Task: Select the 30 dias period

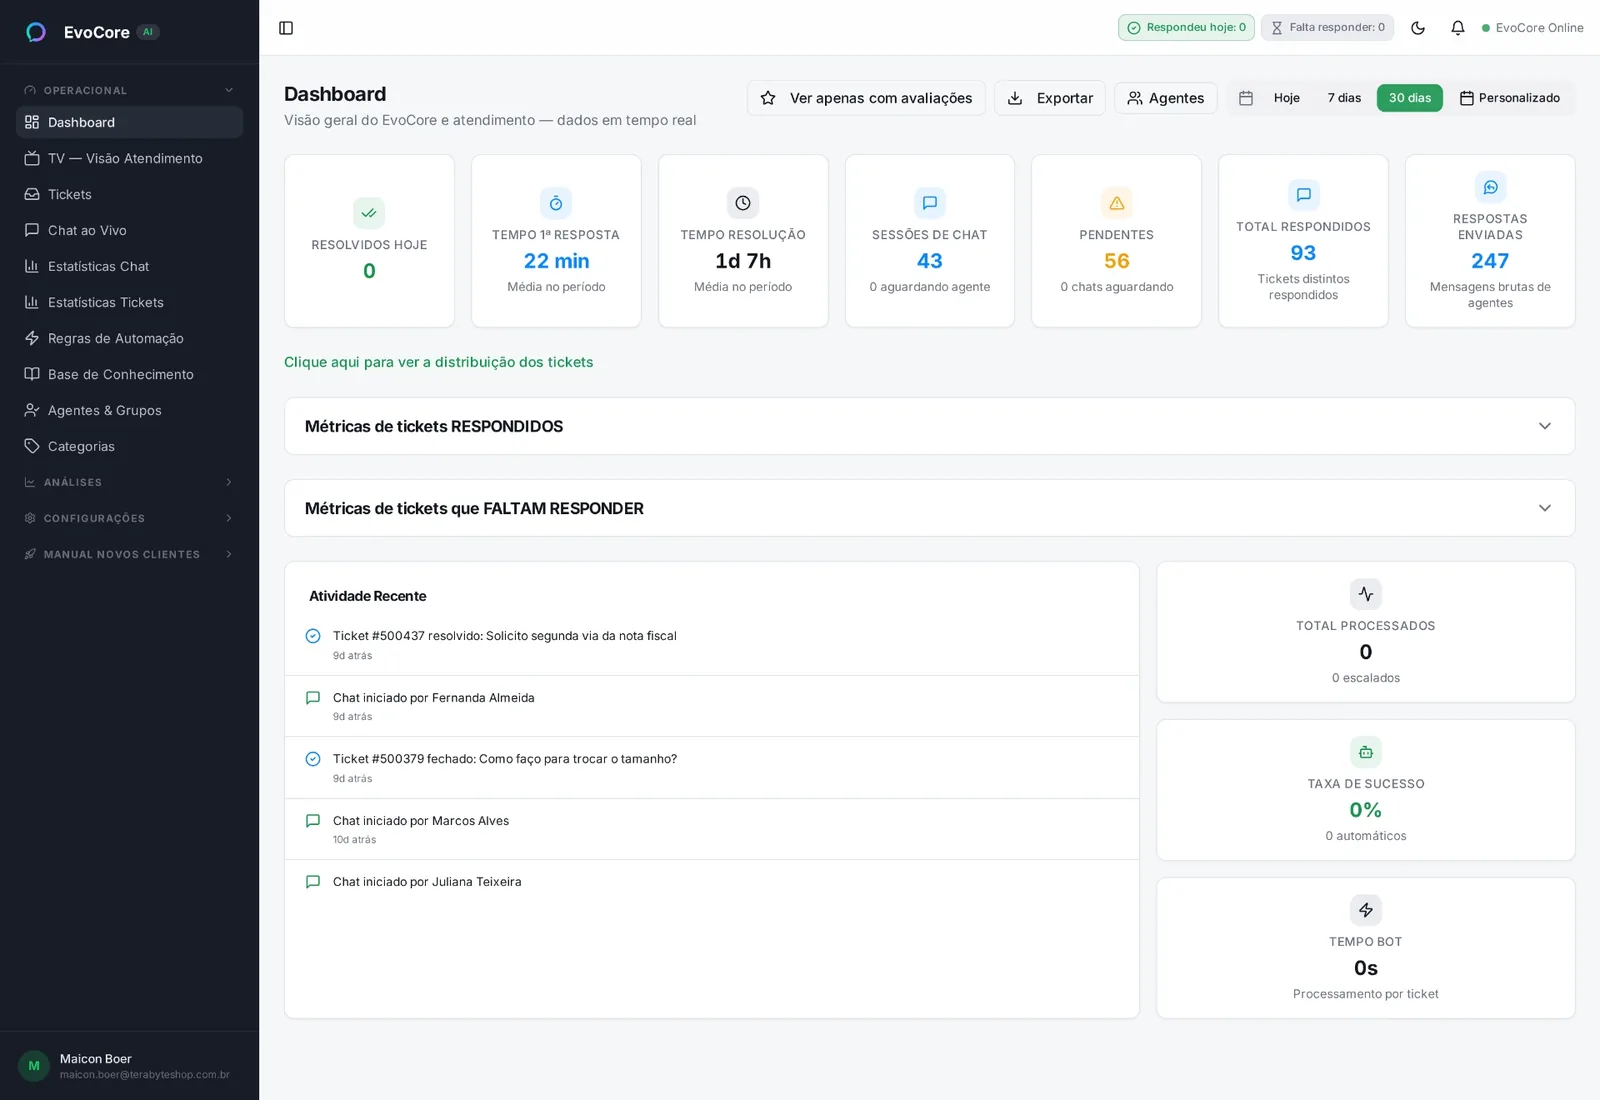Action: [1410, 98]
